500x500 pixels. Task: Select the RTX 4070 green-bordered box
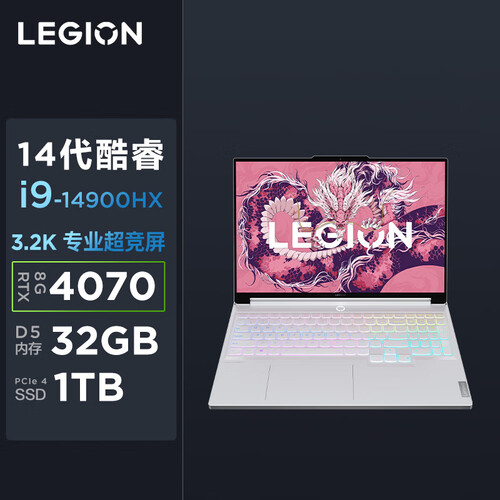point(88,287)
